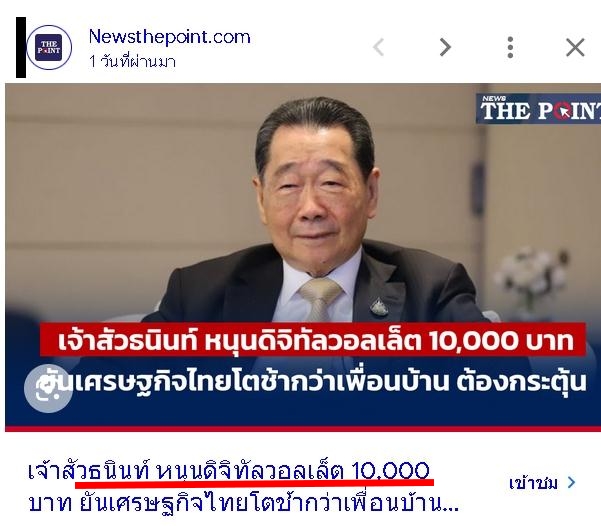This screenshot has width=601, height=526.
Task: Click The Point circular profile logo
Action: (49, 48)
